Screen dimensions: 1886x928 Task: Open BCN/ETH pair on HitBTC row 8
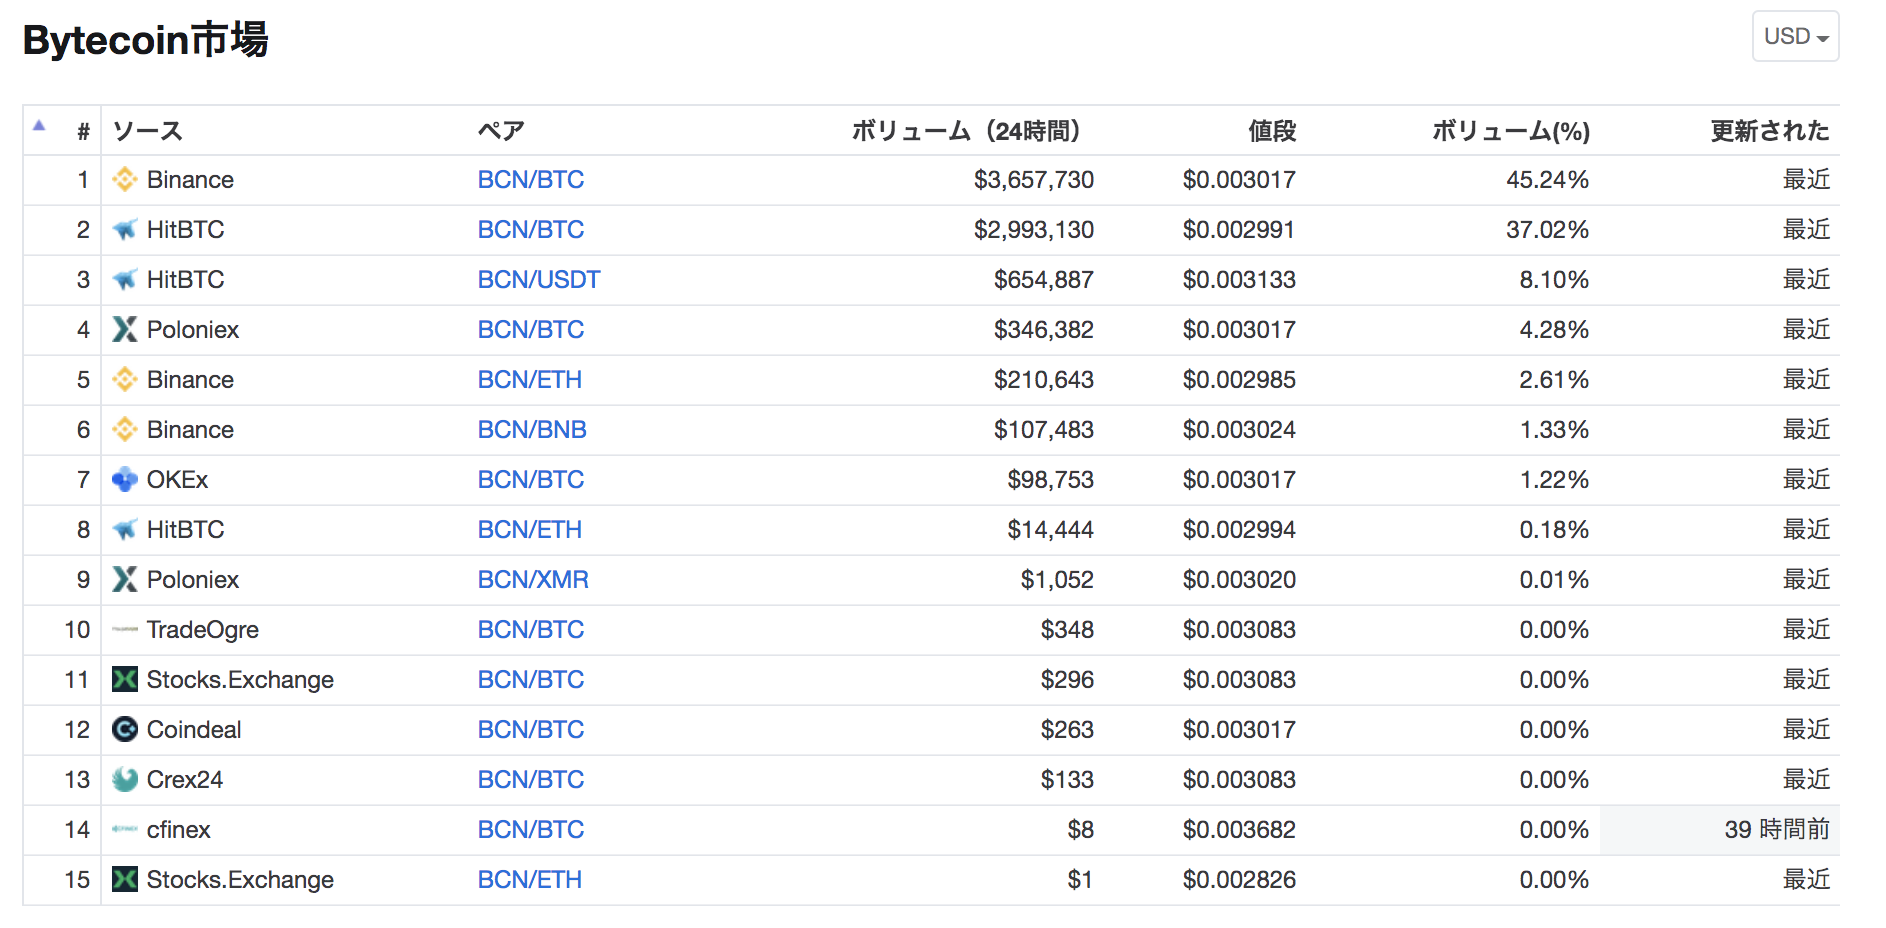529,530
